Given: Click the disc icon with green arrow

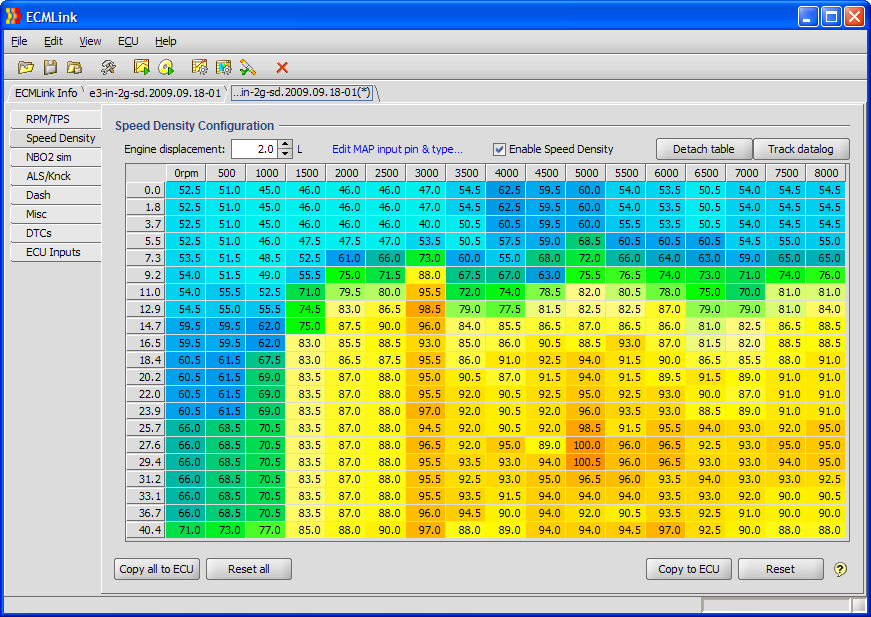Looking at the screenshot, I should tap(166, 67).
